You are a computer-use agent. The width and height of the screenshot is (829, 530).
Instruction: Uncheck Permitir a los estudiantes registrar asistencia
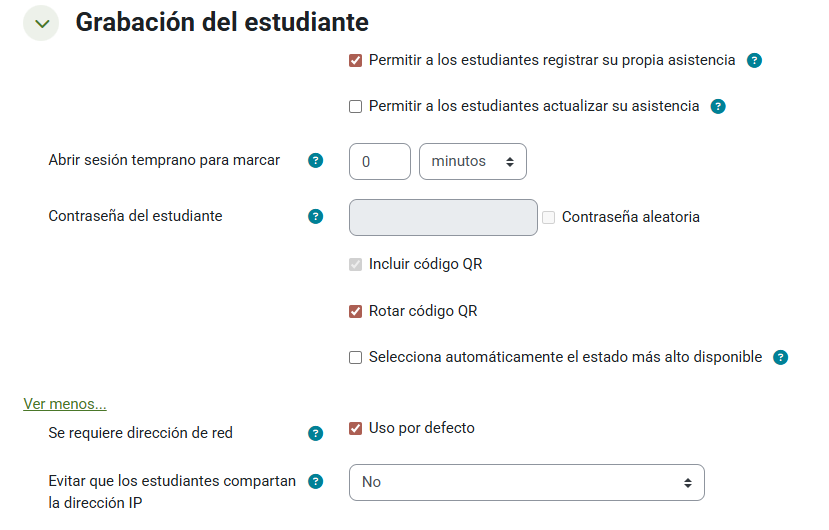[355, 61]
